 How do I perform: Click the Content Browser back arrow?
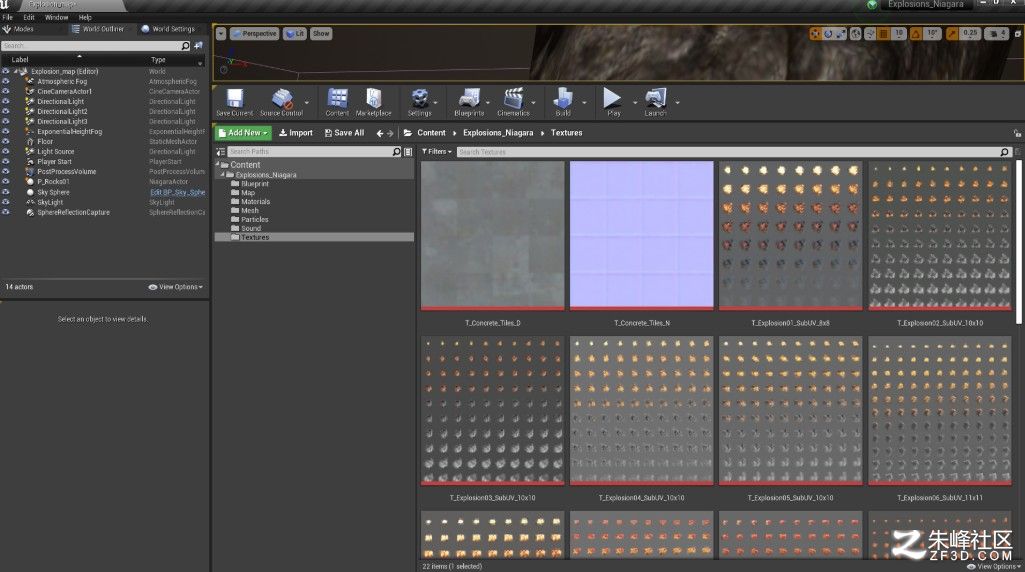click(x=380, y=133)
